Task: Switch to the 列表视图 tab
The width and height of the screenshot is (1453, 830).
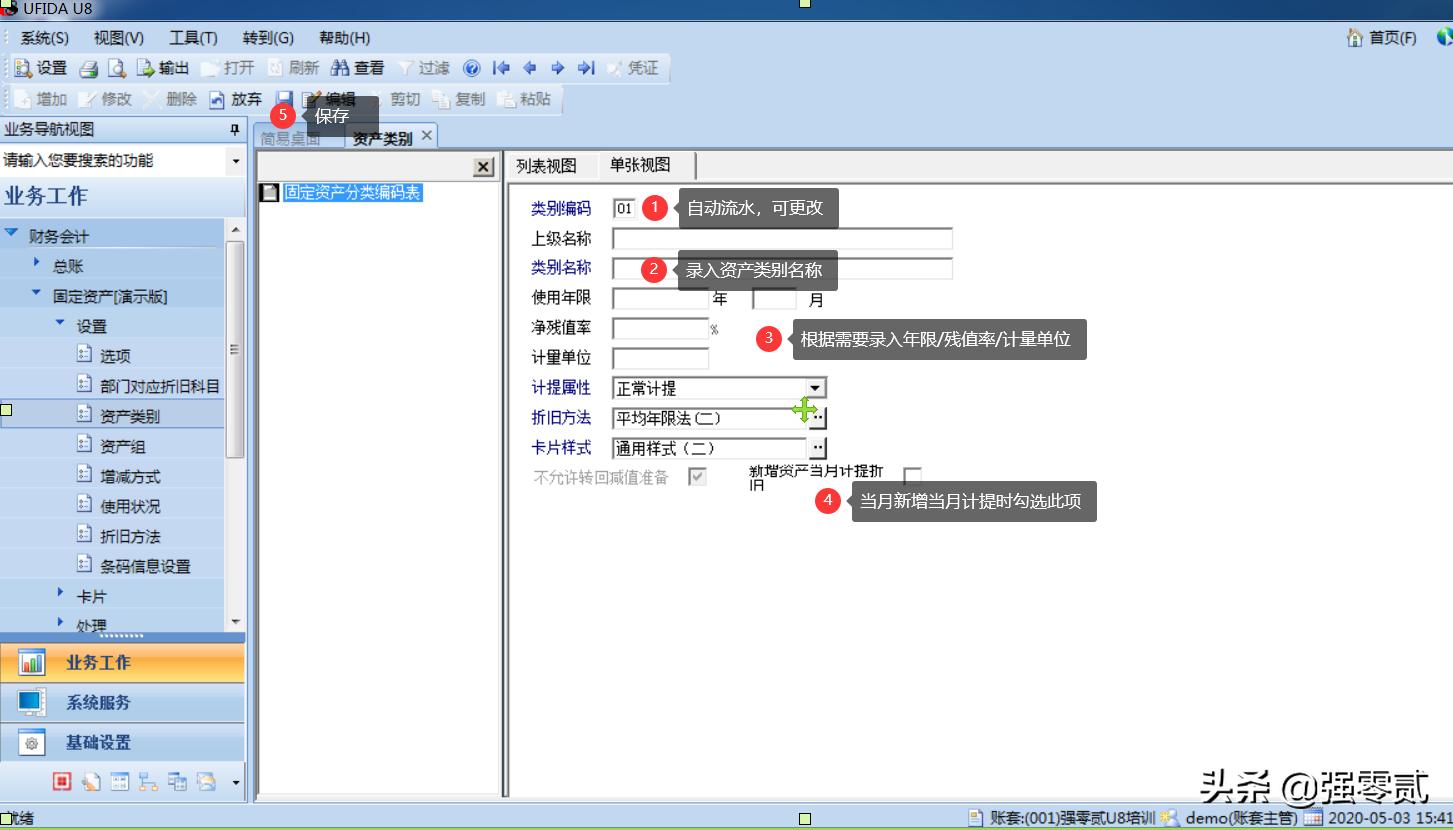Action: point(547,166)
